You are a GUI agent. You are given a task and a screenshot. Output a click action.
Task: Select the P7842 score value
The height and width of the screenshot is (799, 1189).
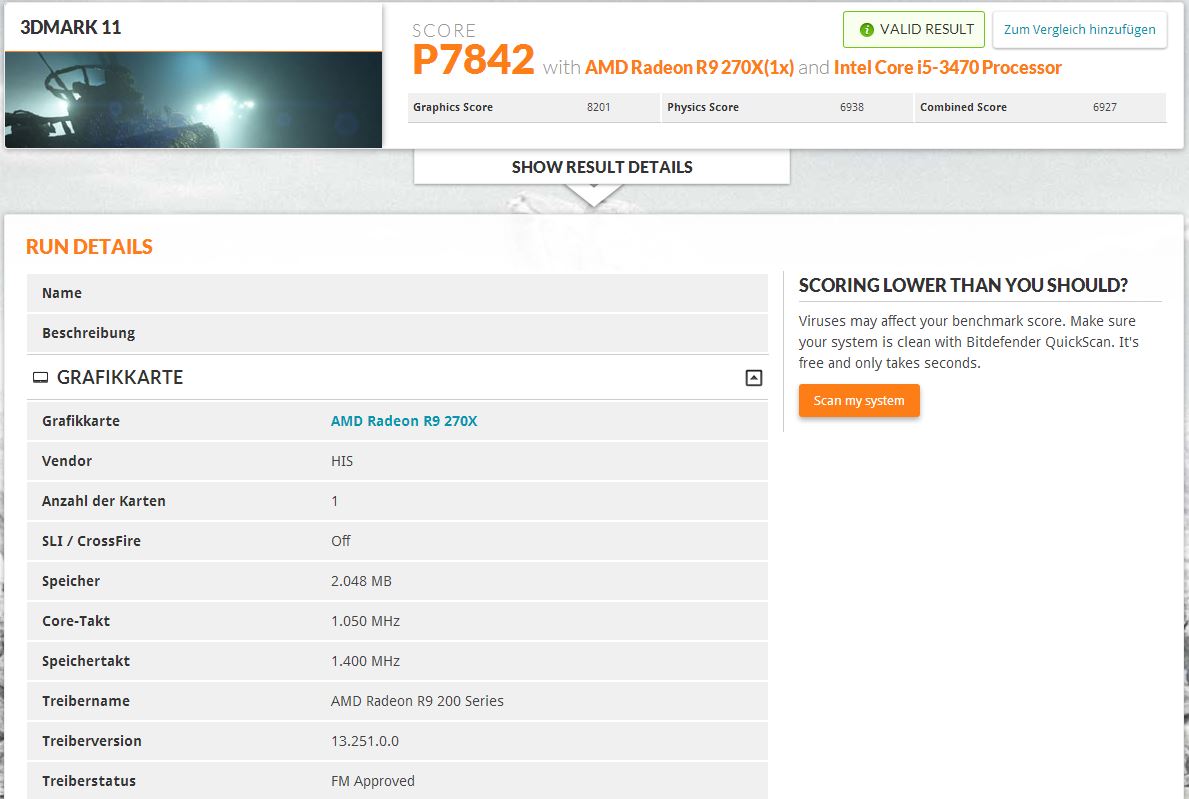(473, 60)
